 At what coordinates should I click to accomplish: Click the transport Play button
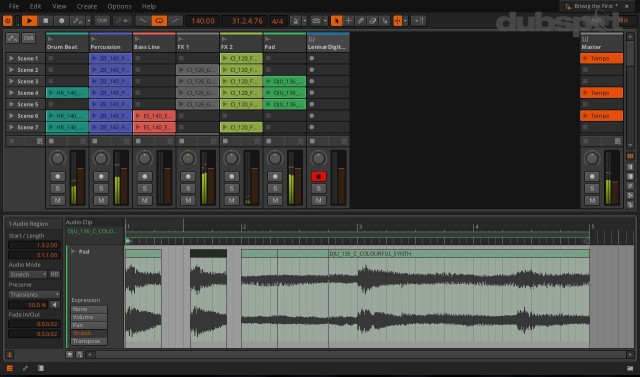[x=29, y=20]
